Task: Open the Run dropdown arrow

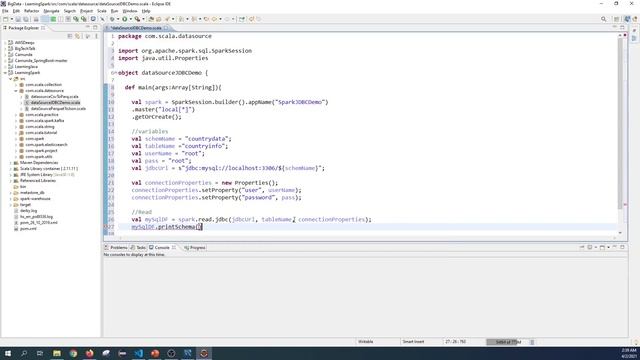Action: [131, 19]
